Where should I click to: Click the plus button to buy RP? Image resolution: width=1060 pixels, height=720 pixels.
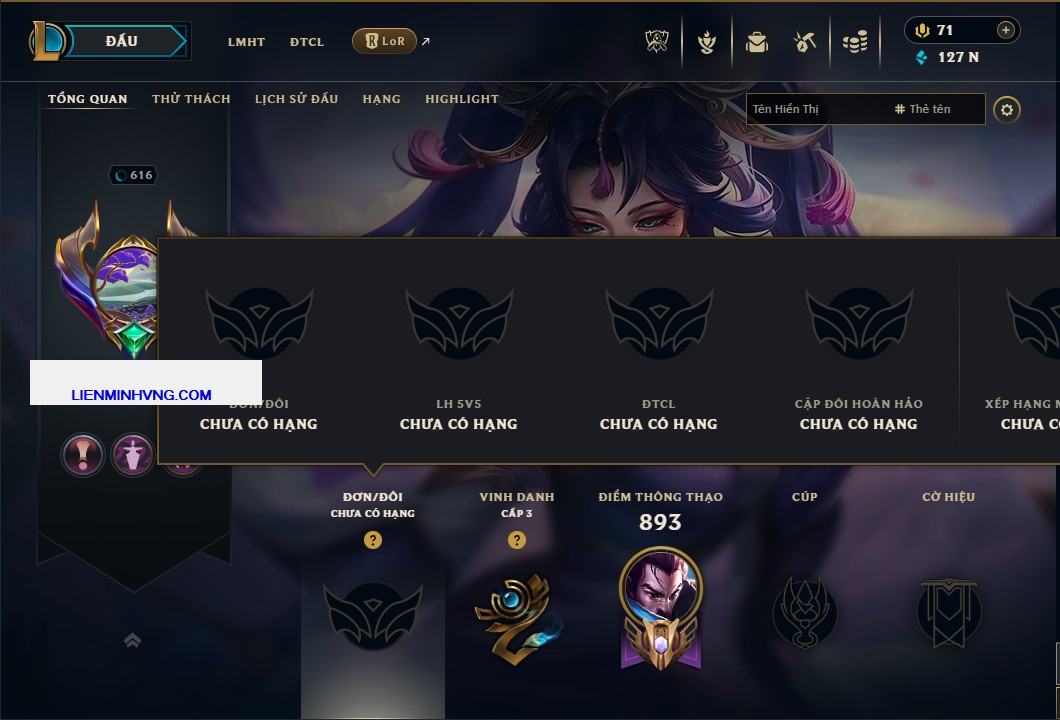[x=1005, y=30]
